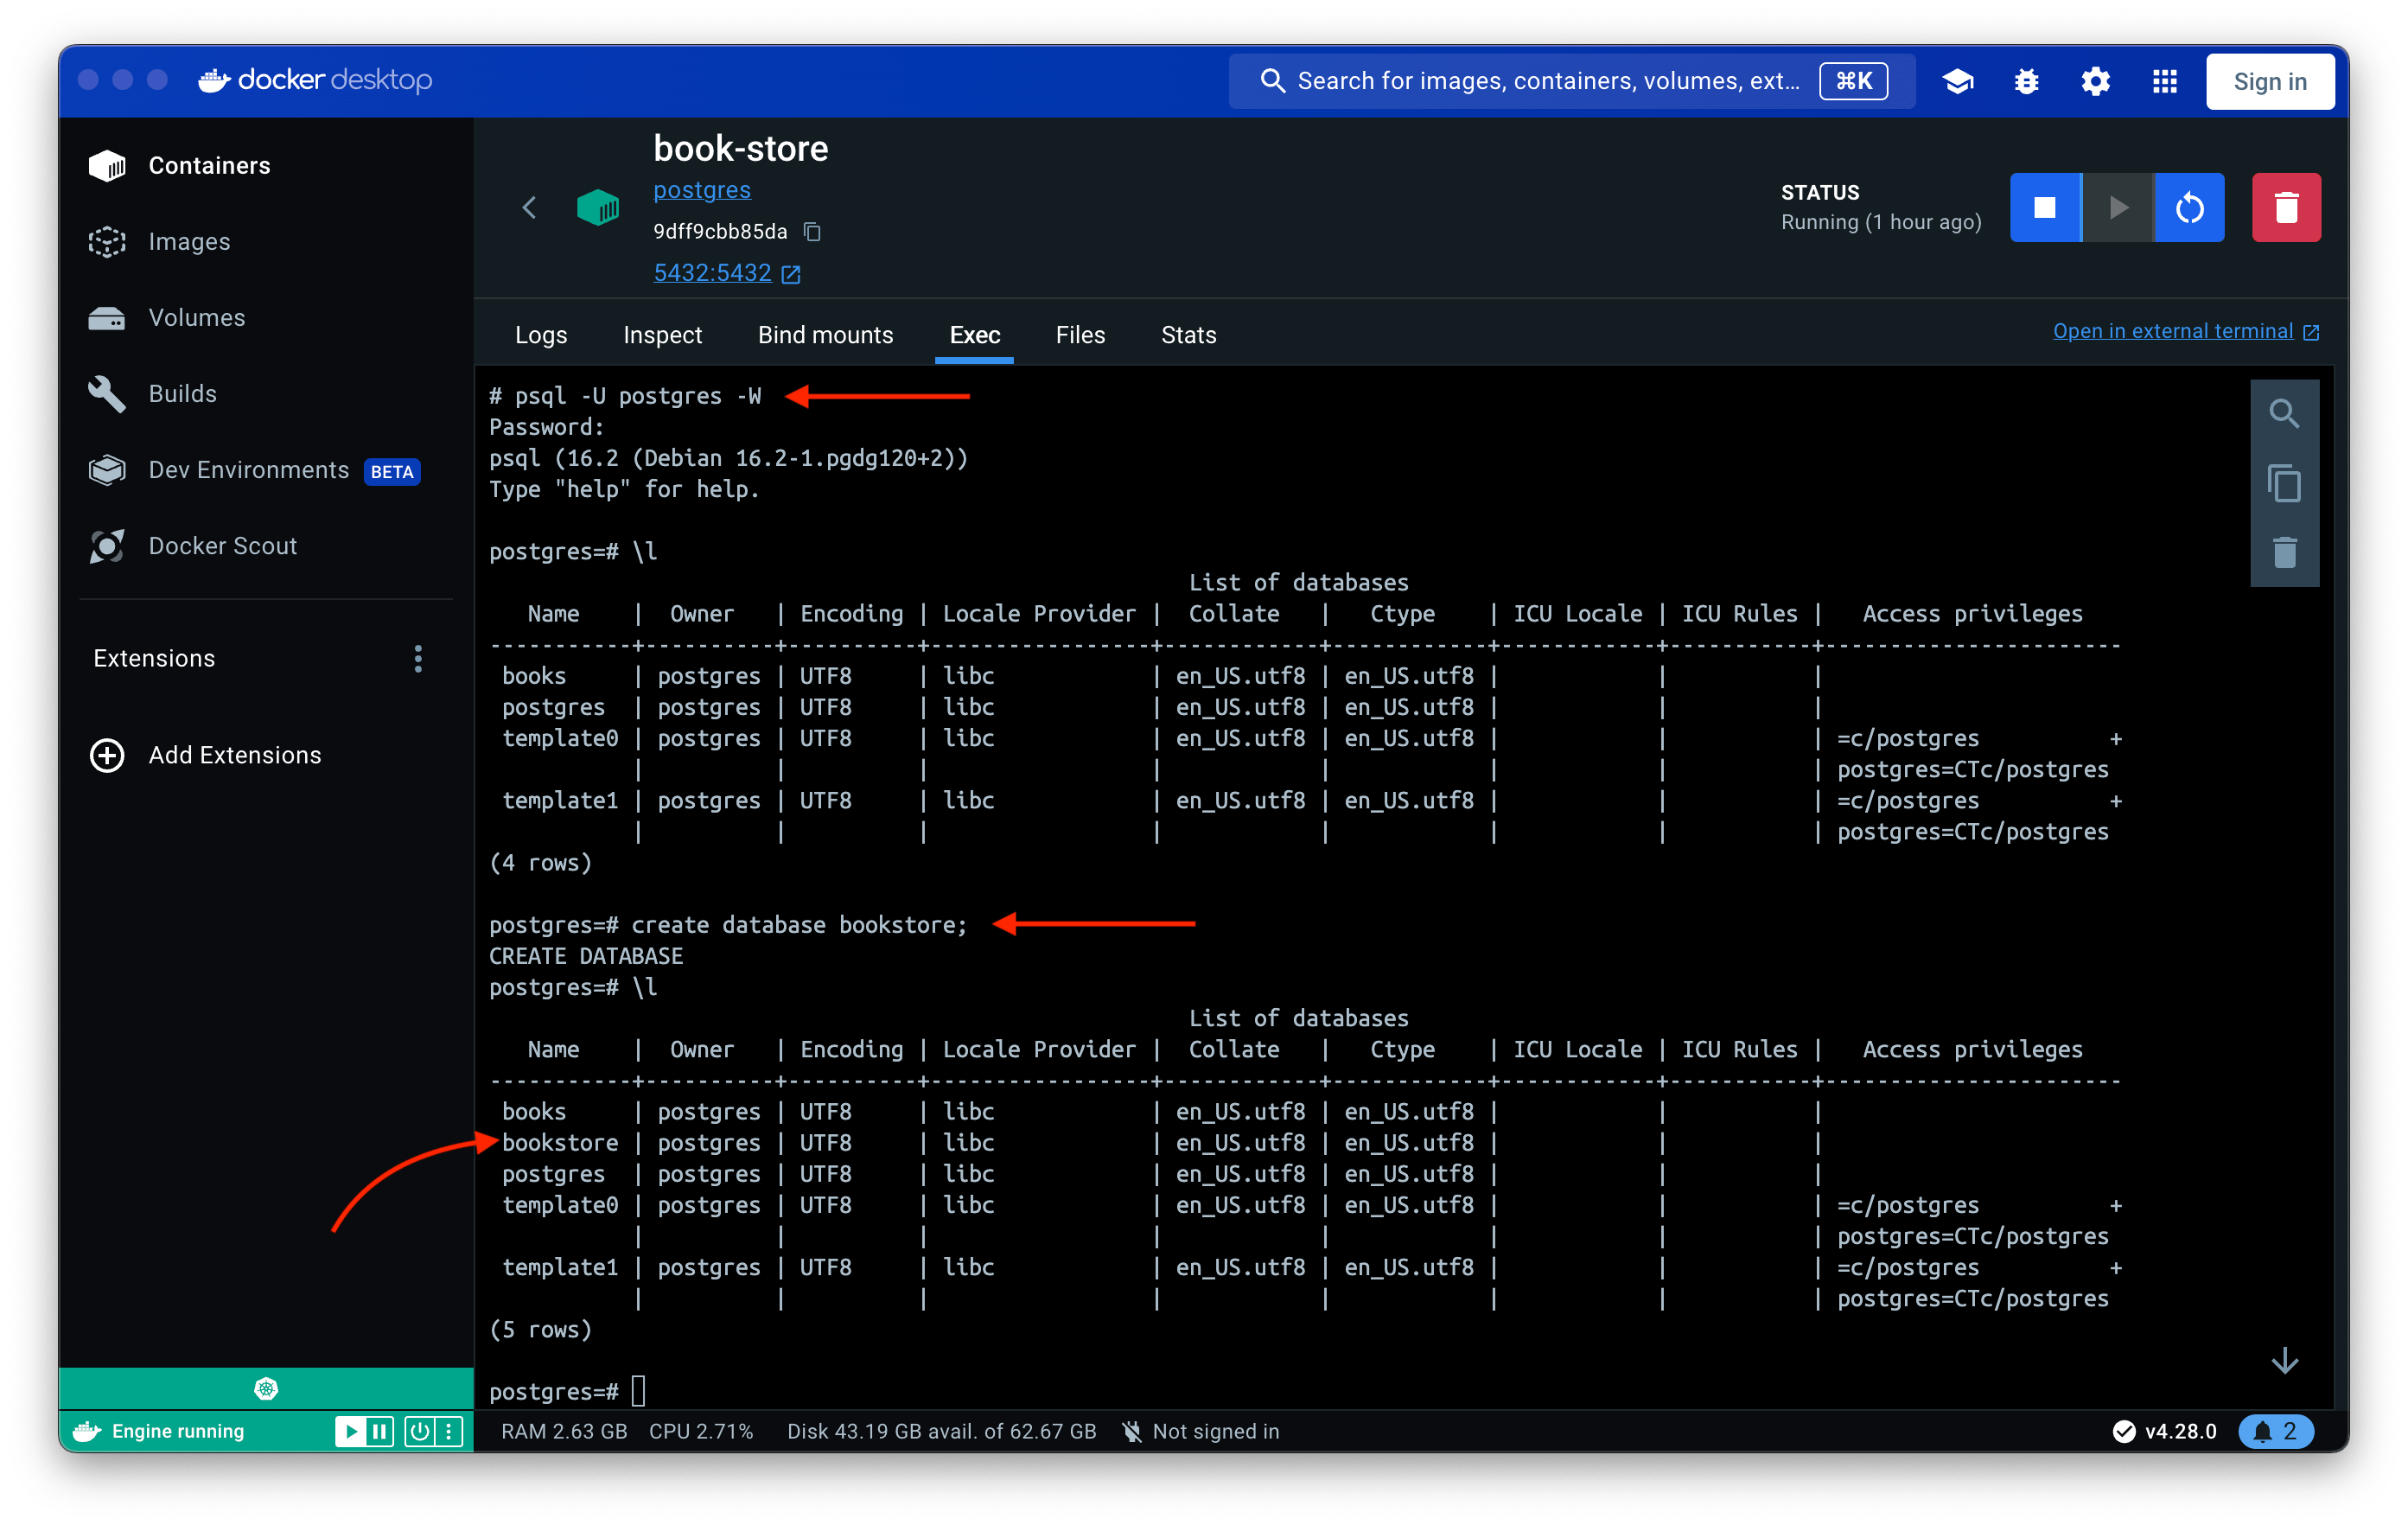Click the Sign in button

2269,81
